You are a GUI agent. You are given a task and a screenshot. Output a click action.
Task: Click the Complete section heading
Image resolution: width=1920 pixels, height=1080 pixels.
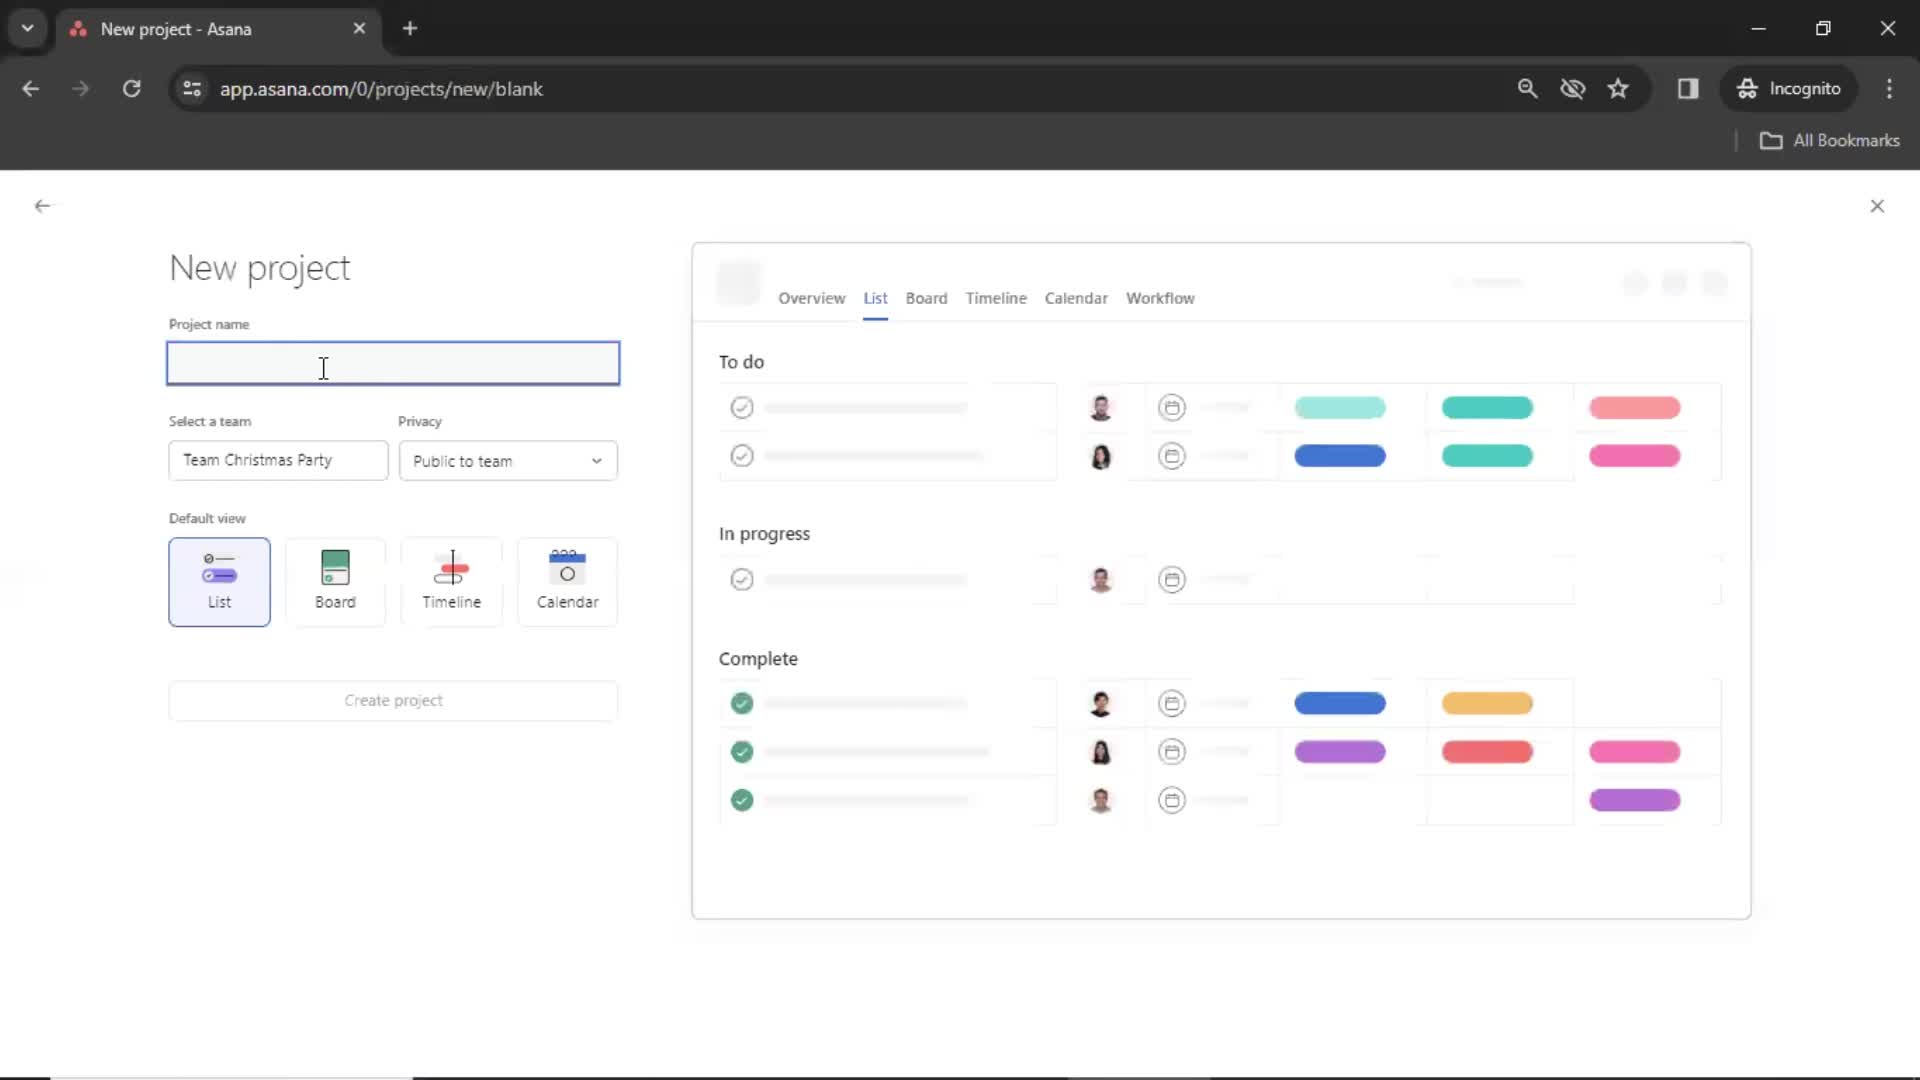pos(758,659)
